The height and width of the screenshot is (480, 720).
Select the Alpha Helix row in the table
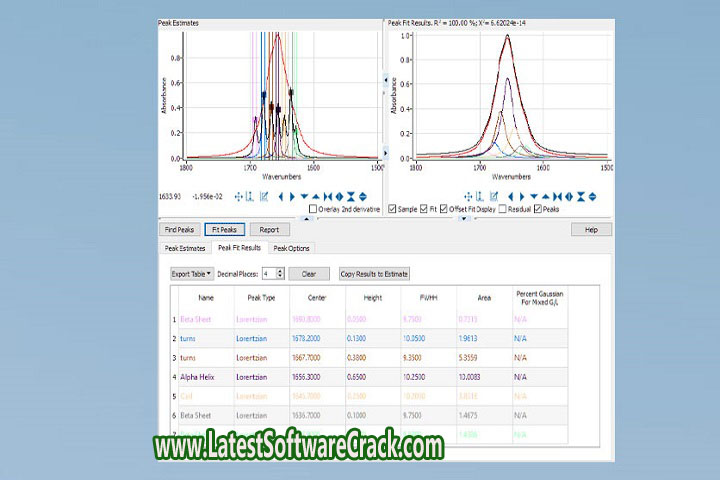tap(205, 376)
